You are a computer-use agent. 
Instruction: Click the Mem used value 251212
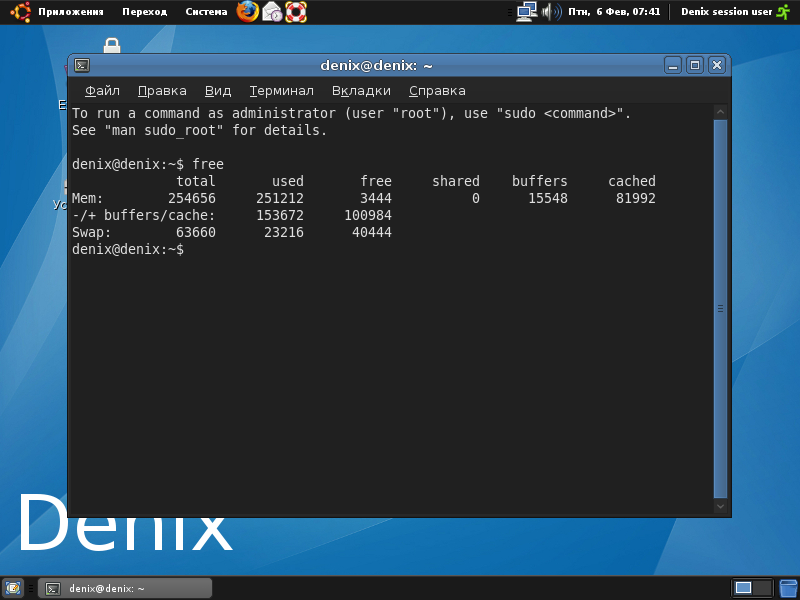pyautogui.click(x=280, y=198)
